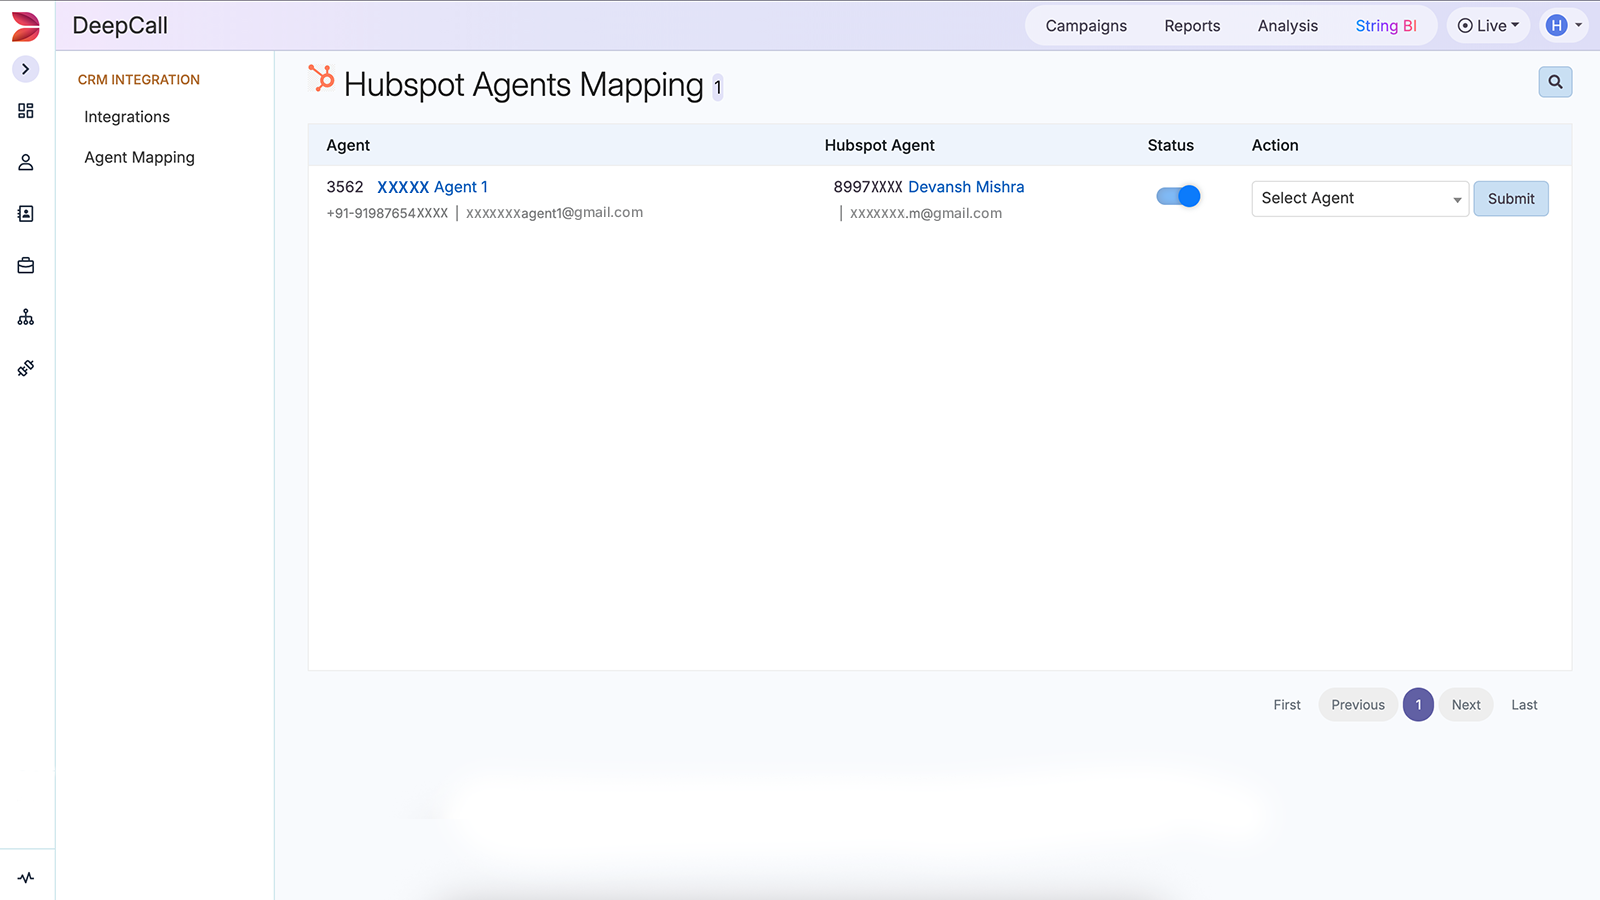Open String BI
The width and height of the screenshot is (1600, 900).
[1386, 26]
